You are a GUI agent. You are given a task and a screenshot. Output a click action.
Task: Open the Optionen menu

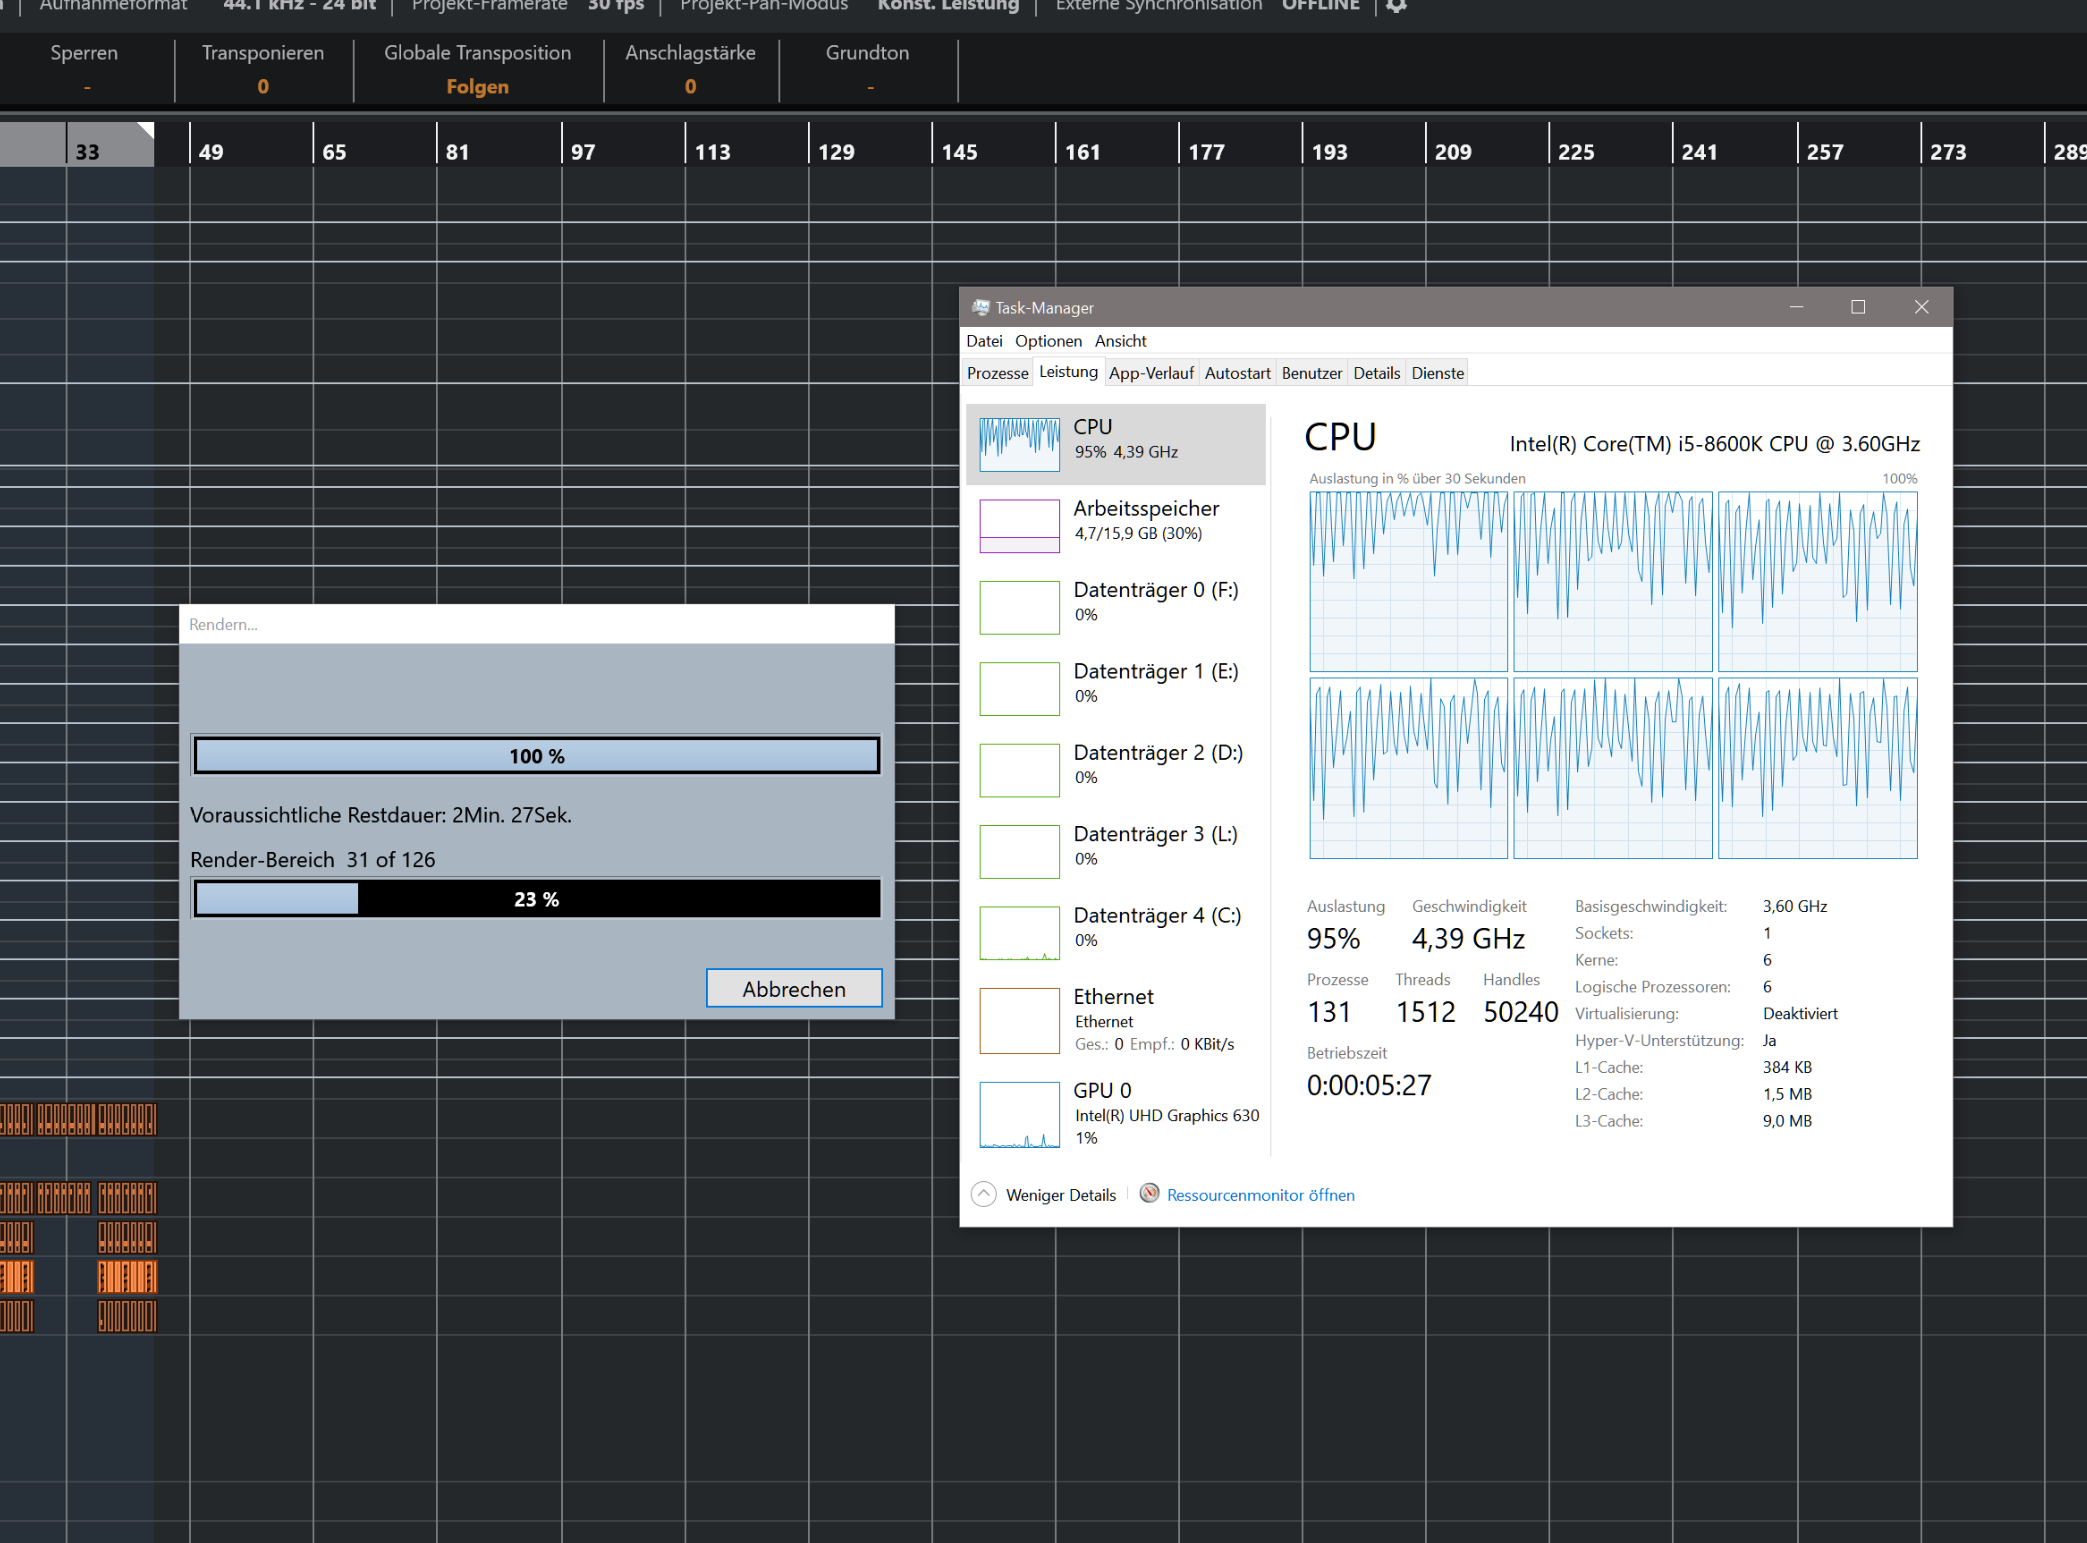[x=1048, y=341]
